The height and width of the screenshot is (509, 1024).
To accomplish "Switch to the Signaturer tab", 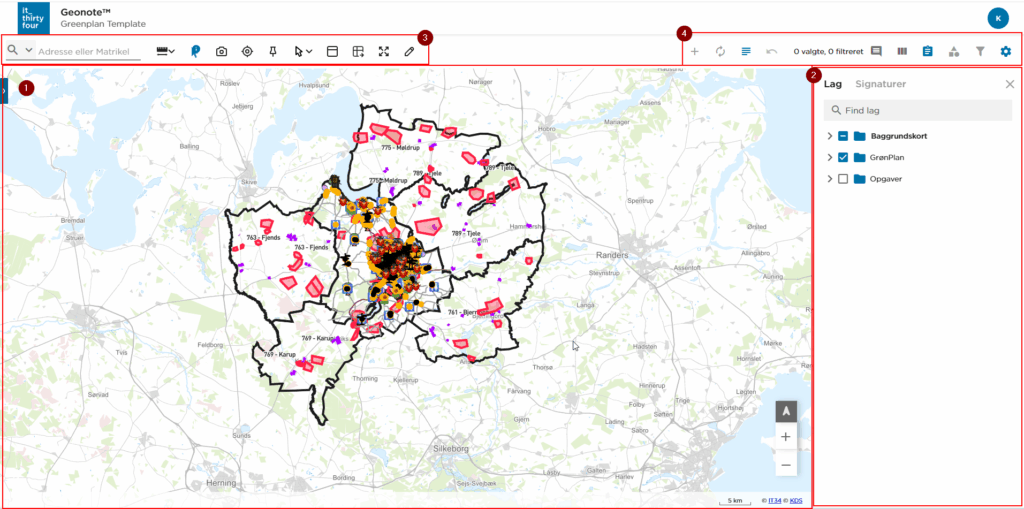I will tap(880, 84).
